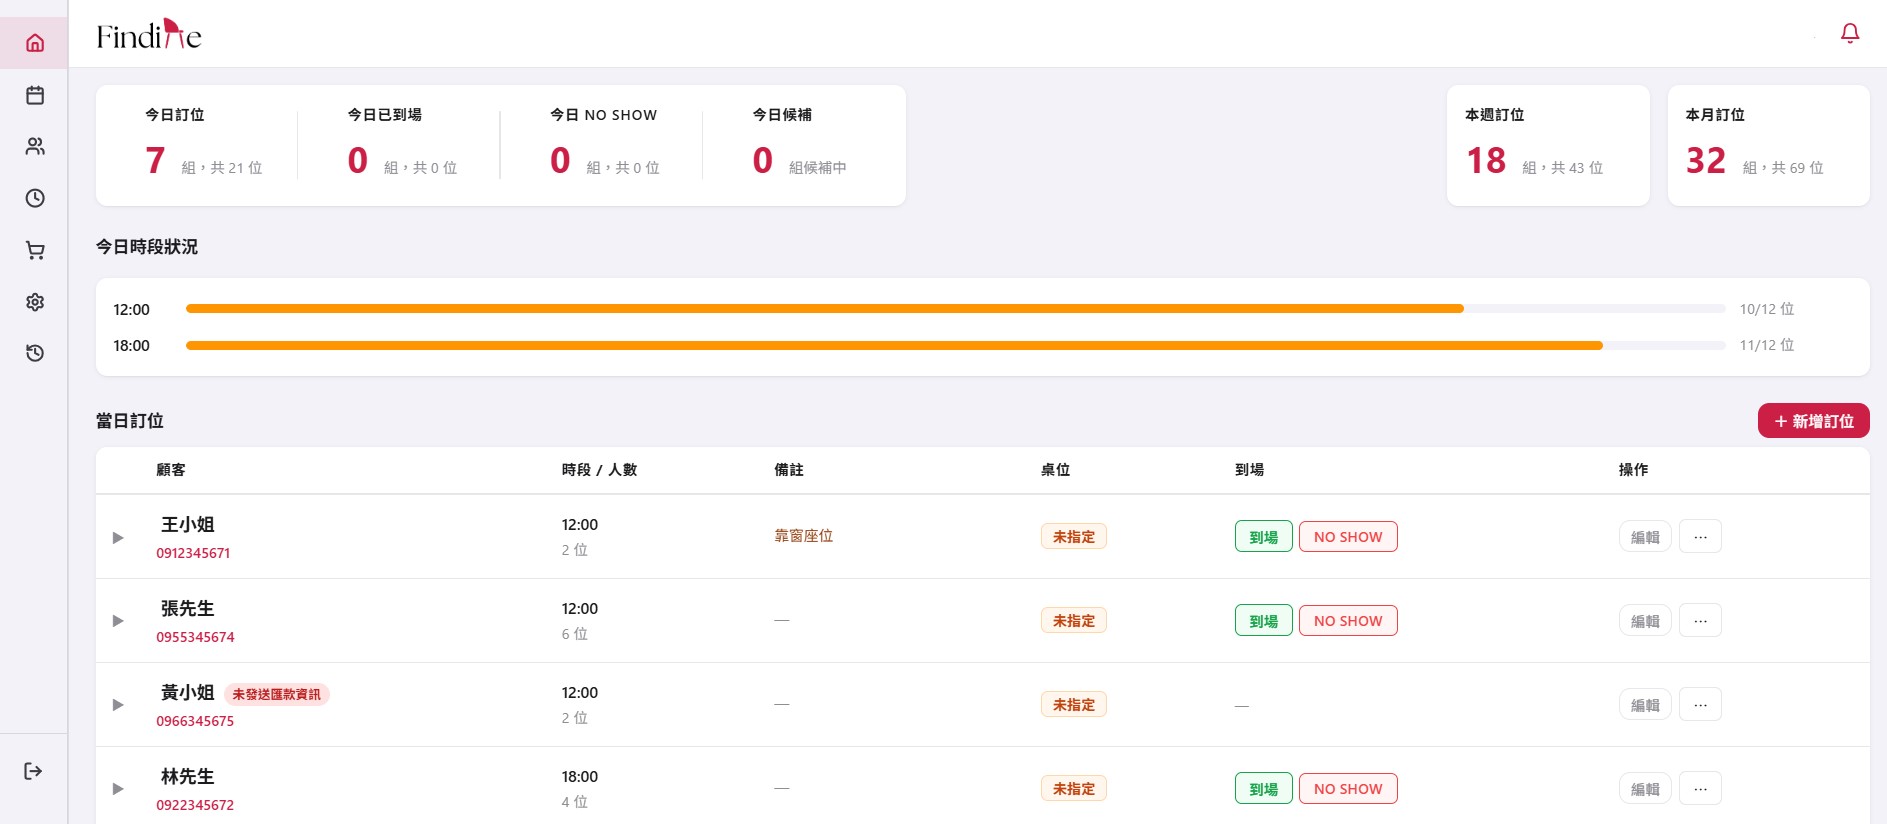Click phone number 0922345672
The image size is (1887, 824).
pos(195,805)
